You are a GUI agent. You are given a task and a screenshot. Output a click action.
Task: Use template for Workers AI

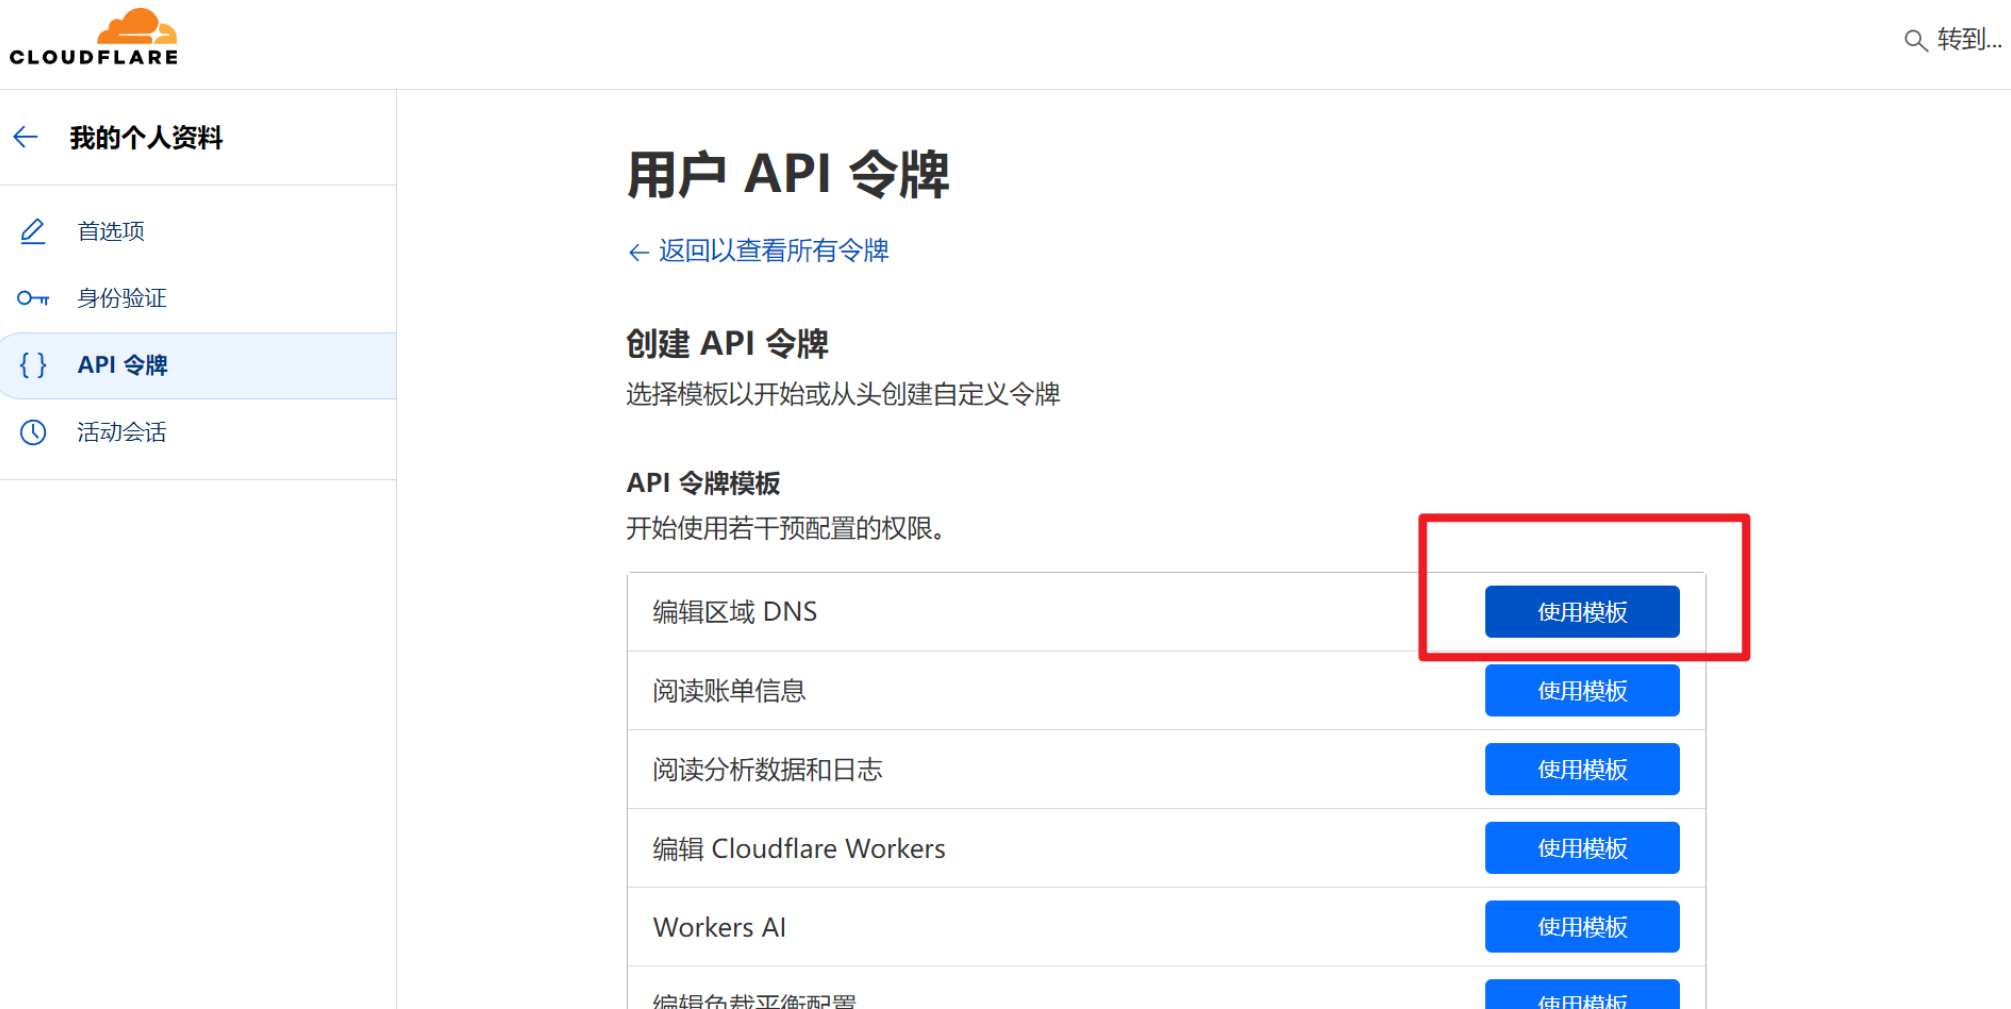point(1581,927)
